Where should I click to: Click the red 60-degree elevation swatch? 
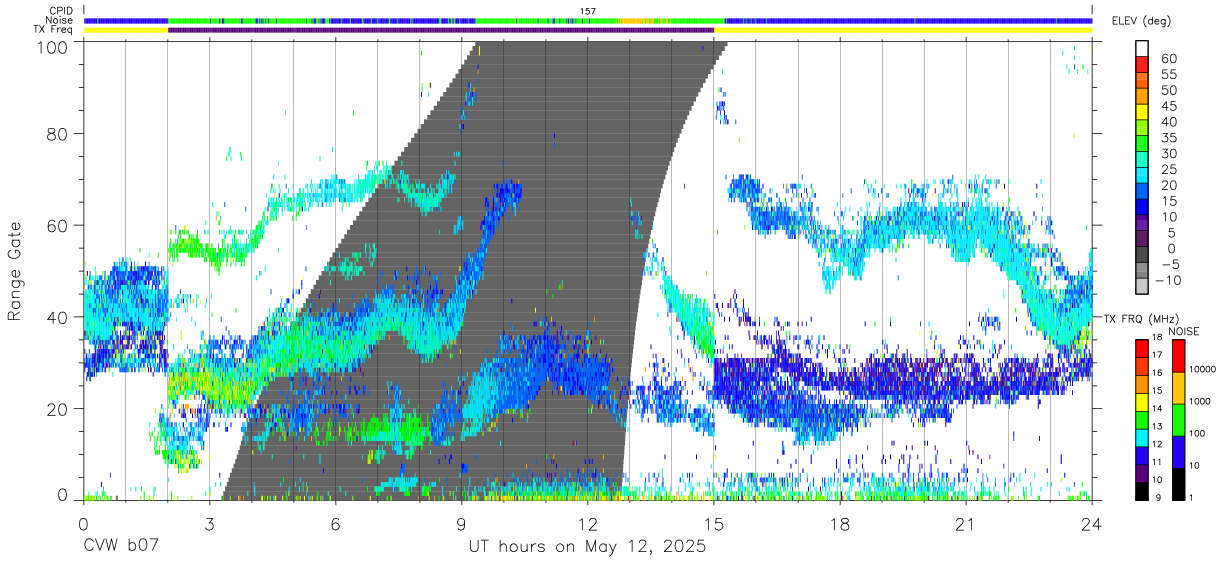point(1144,64)
